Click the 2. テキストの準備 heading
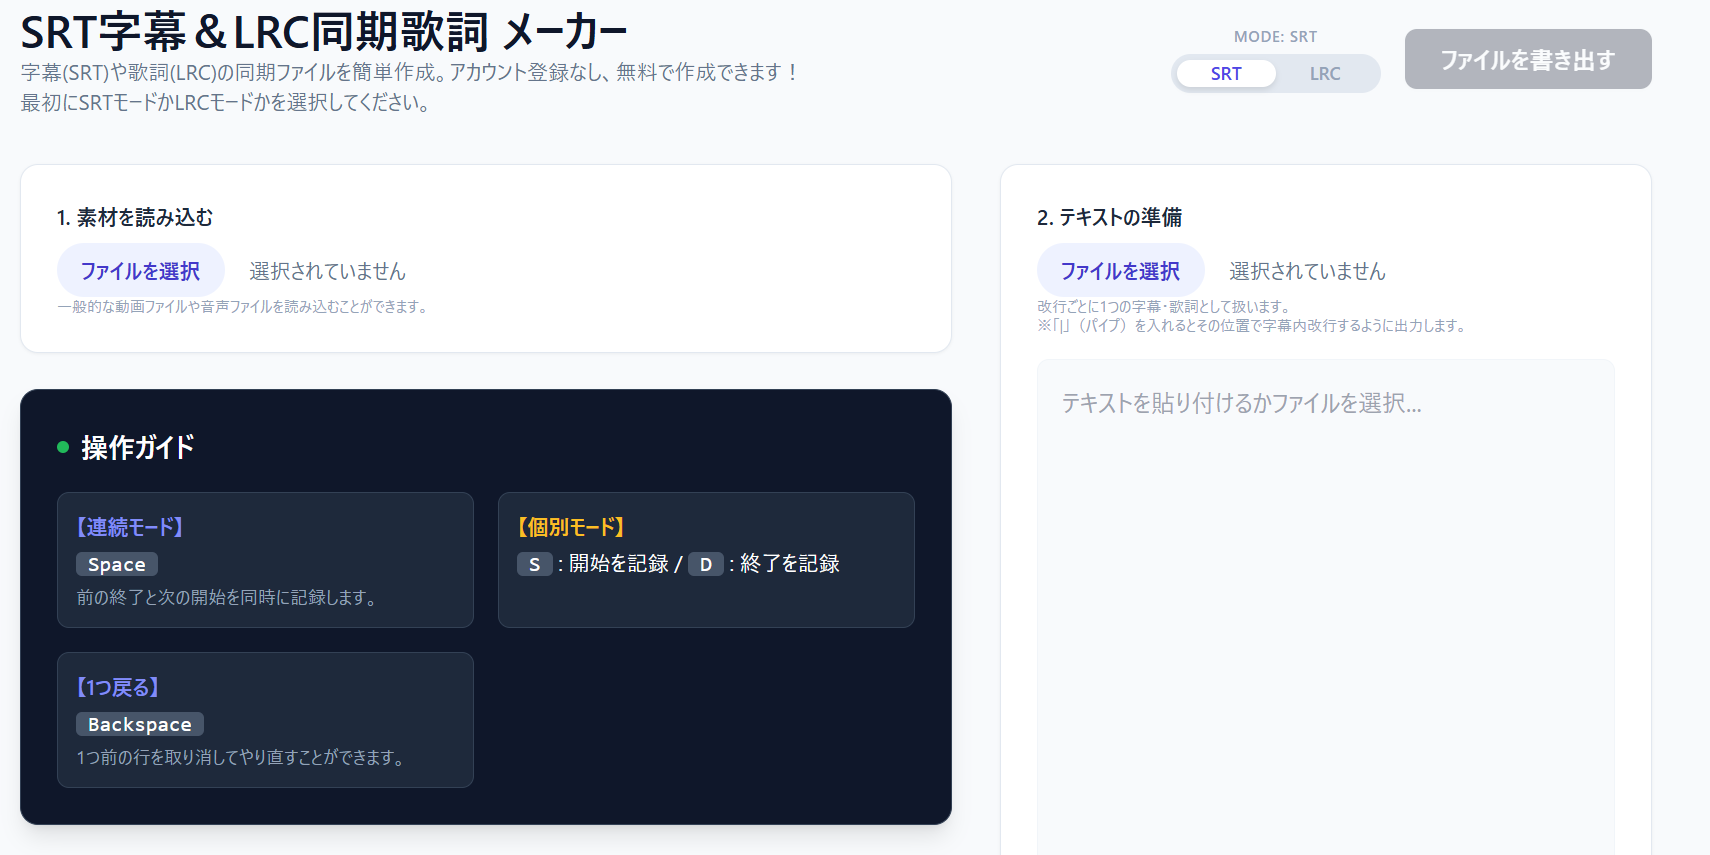Image resolution: width=1710 pixels, height=855 pixels. 1110,217
